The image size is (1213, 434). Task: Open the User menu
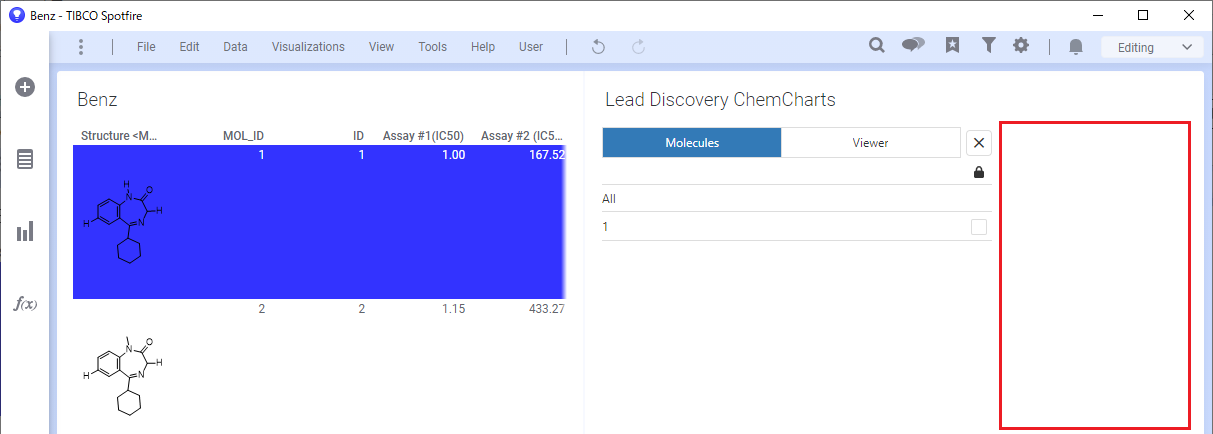click(531, 47)
